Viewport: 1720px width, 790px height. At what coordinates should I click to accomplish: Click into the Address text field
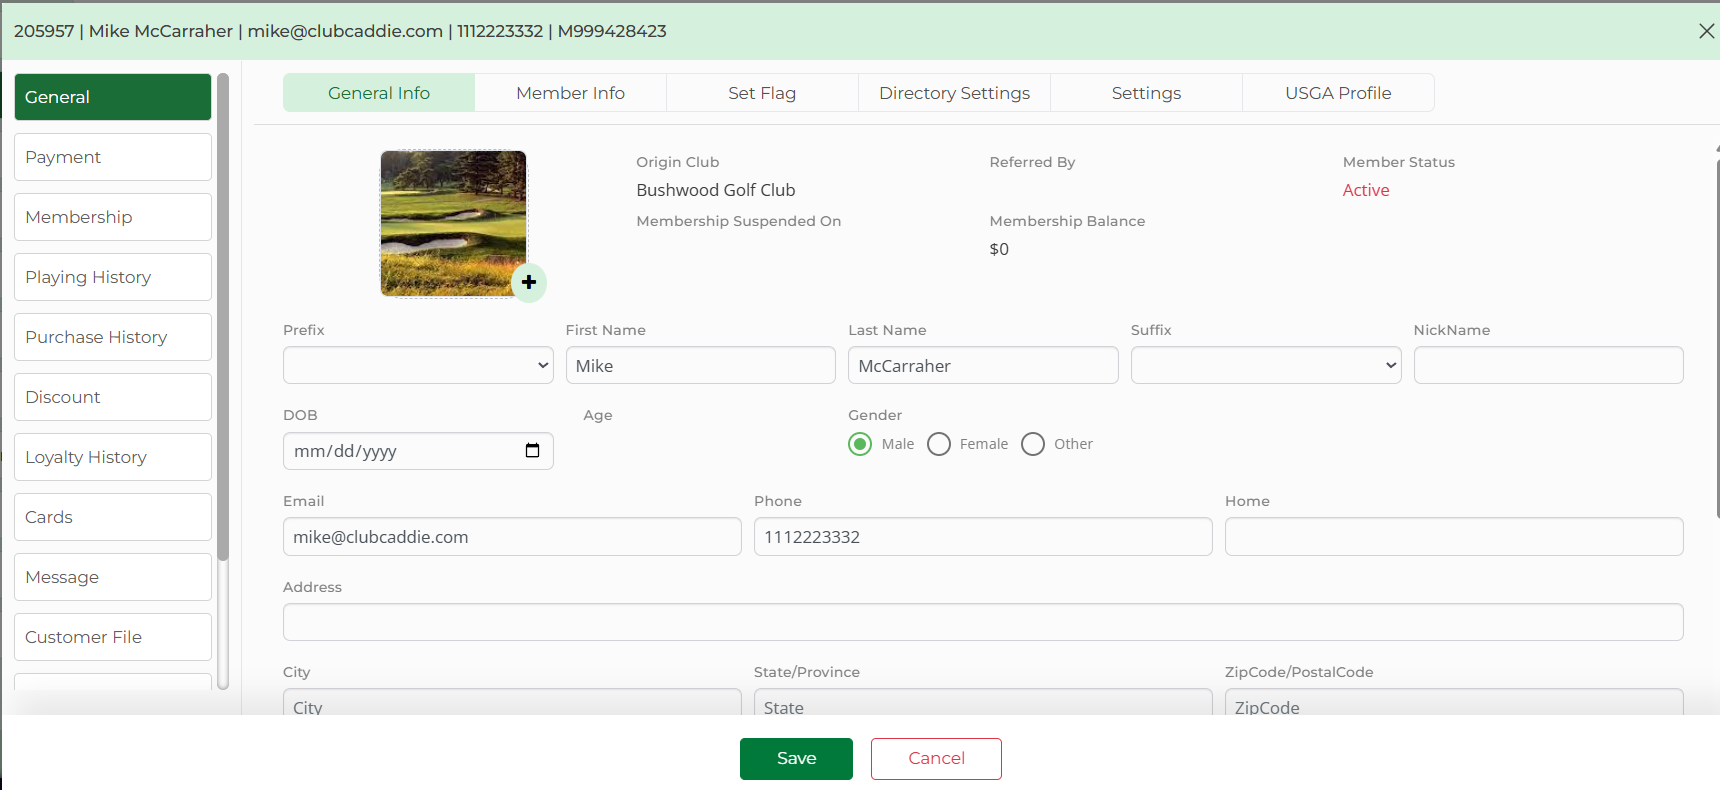(982, 622)
